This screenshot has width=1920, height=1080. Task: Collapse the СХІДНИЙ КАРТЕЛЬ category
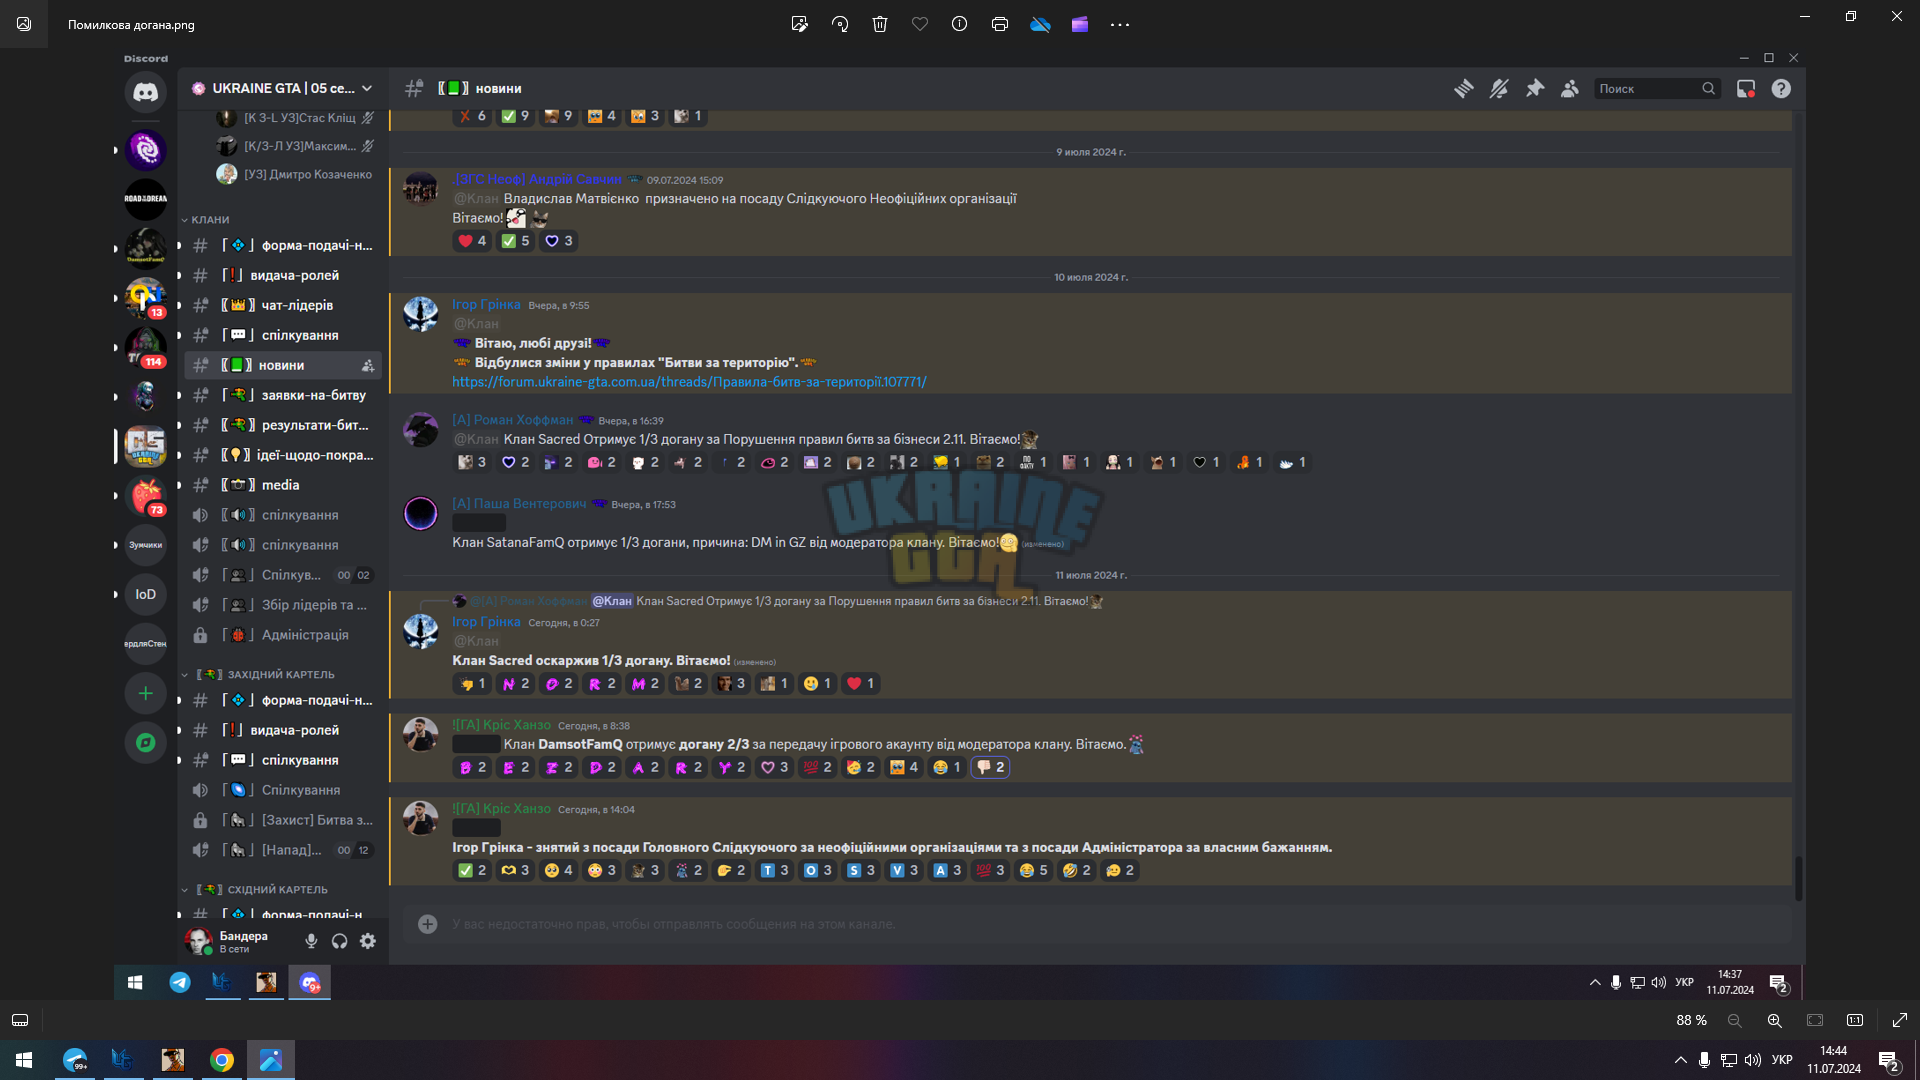click(x=255, y=889)
